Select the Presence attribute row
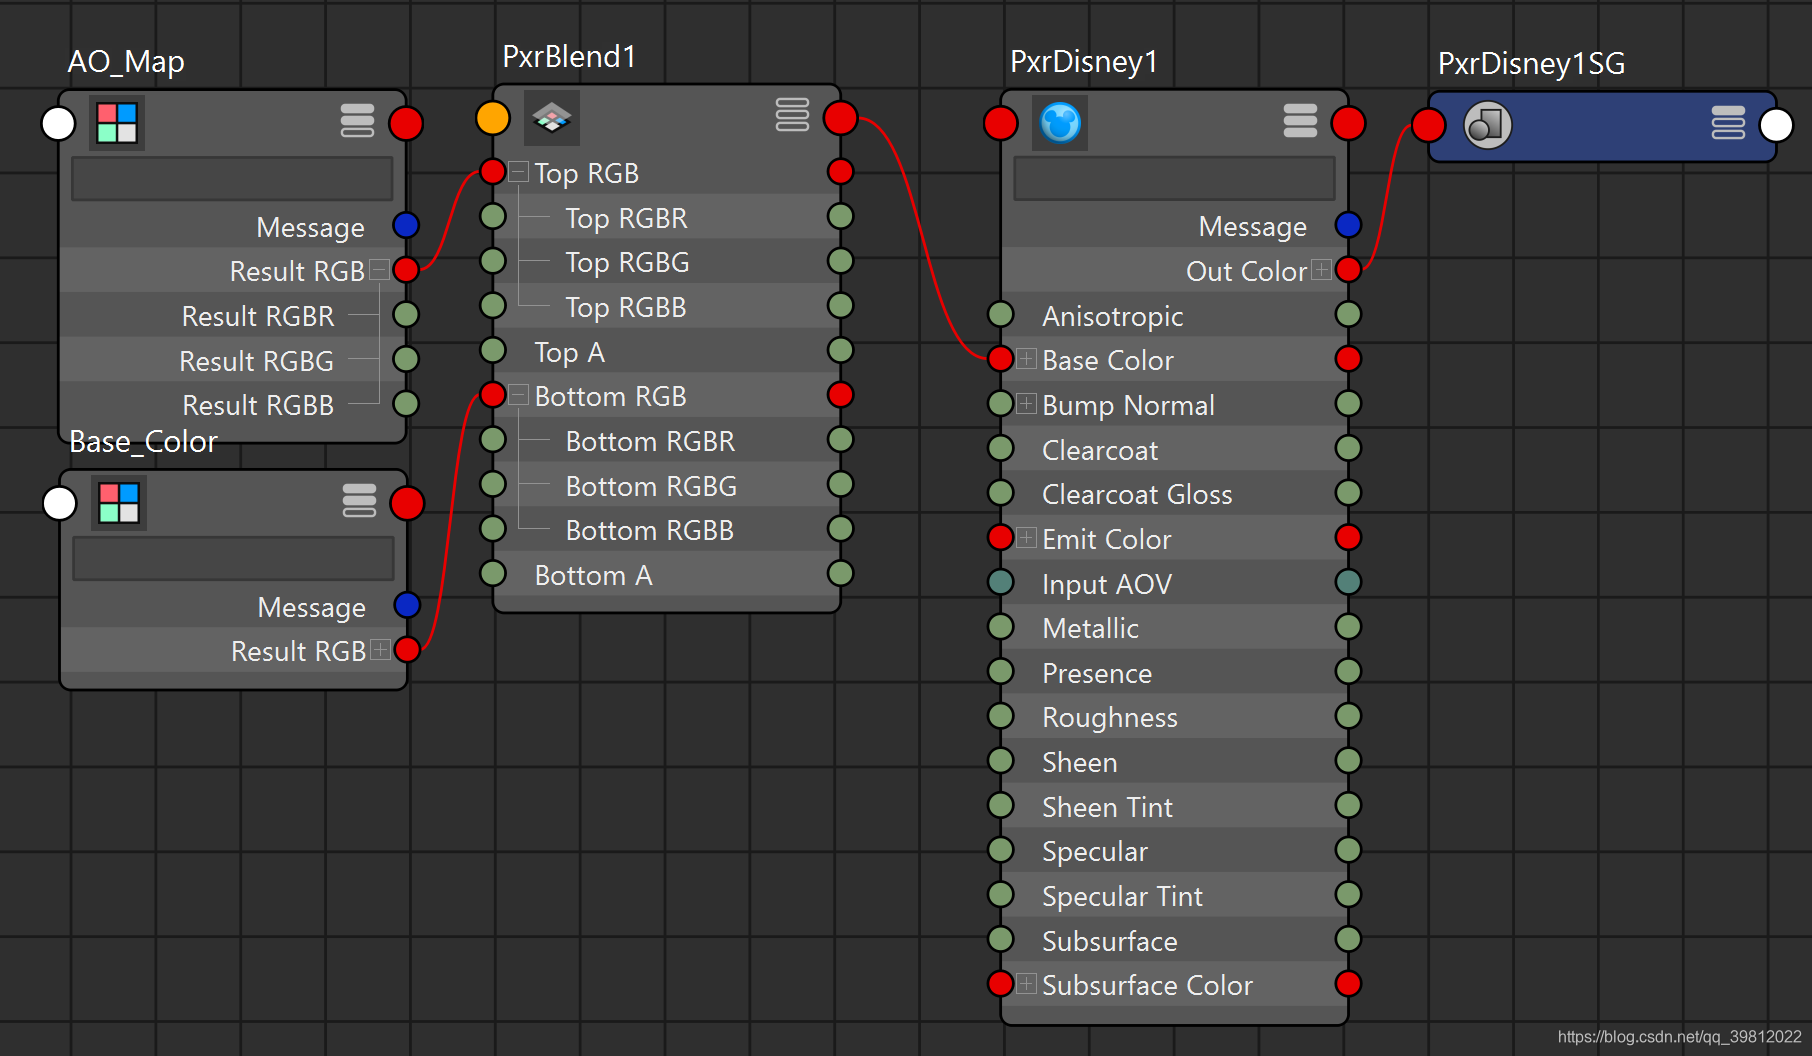This screenshot has height=1056, width=1812. click(x=1175, y=673)
